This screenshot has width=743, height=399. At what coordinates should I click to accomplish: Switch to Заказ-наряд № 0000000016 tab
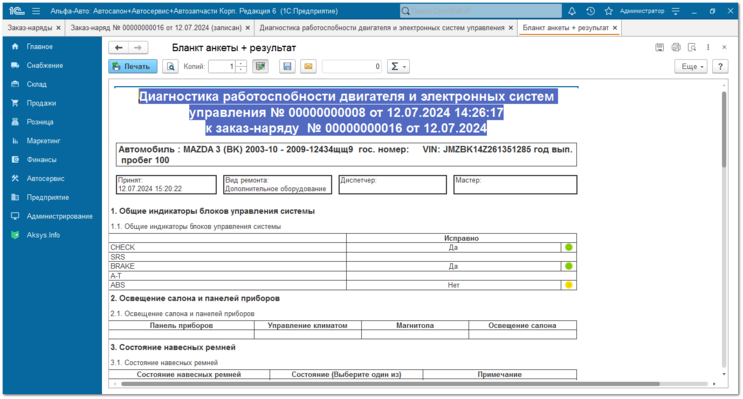[156, 28]
